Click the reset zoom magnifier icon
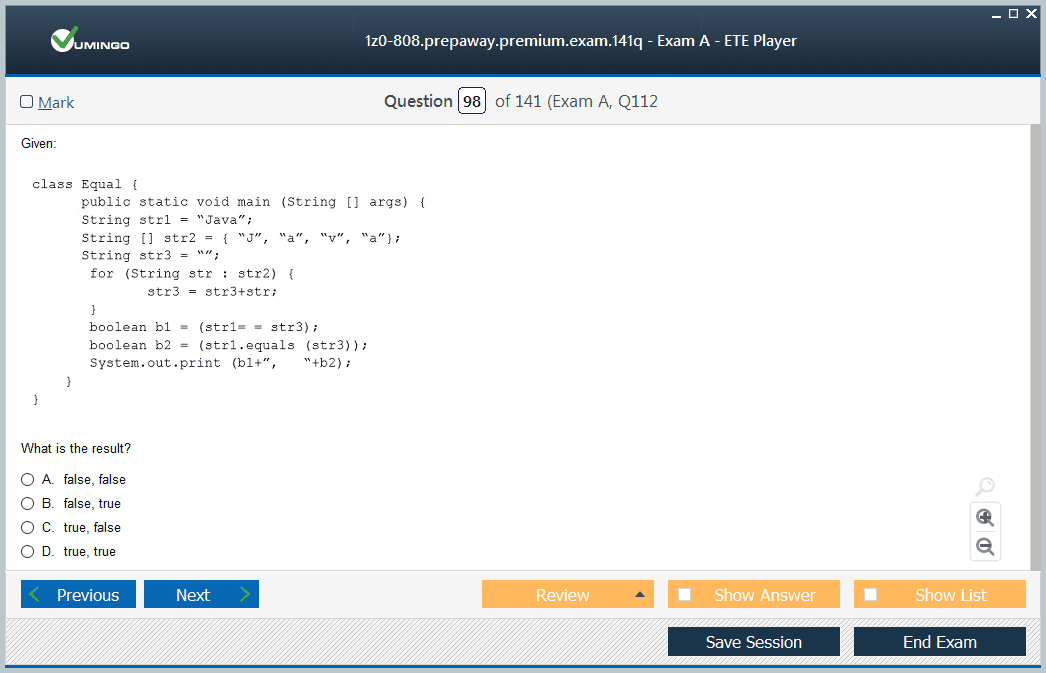 985,487
